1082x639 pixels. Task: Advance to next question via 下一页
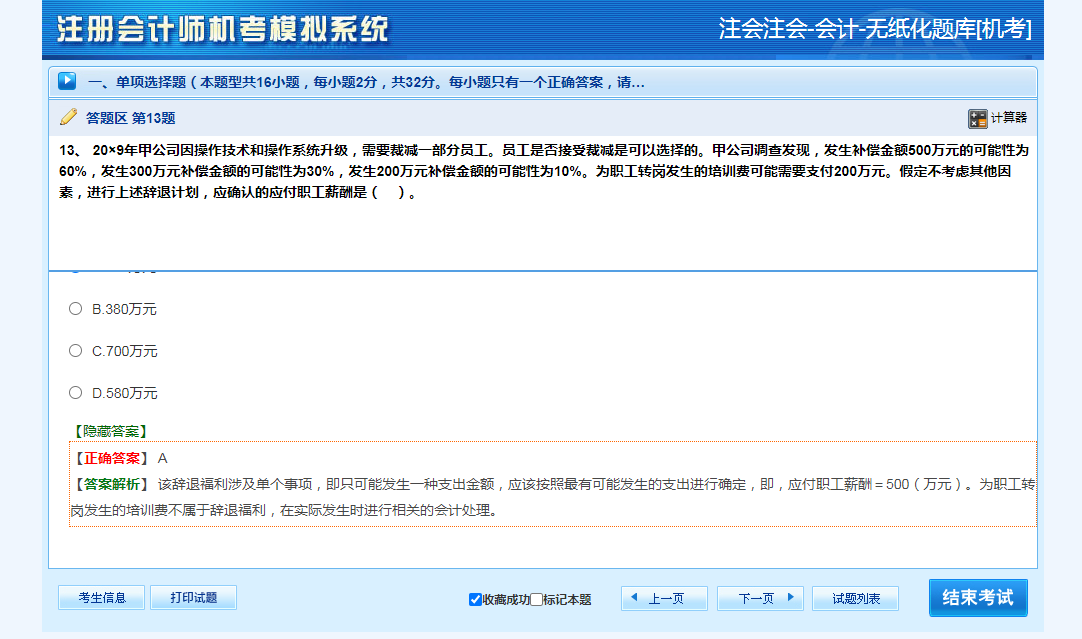pyautogui.click(x=760, y=599)
